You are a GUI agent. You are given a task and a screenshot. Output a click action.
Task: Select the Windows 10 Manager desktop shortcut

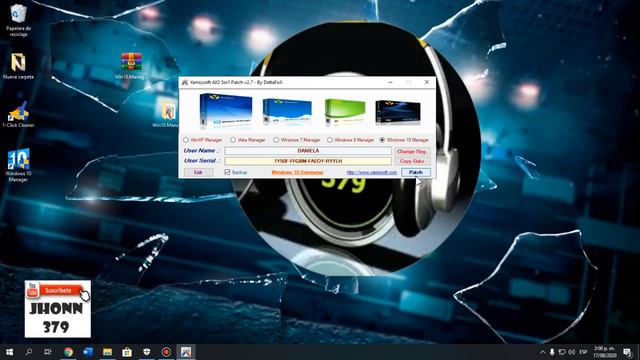18,165
